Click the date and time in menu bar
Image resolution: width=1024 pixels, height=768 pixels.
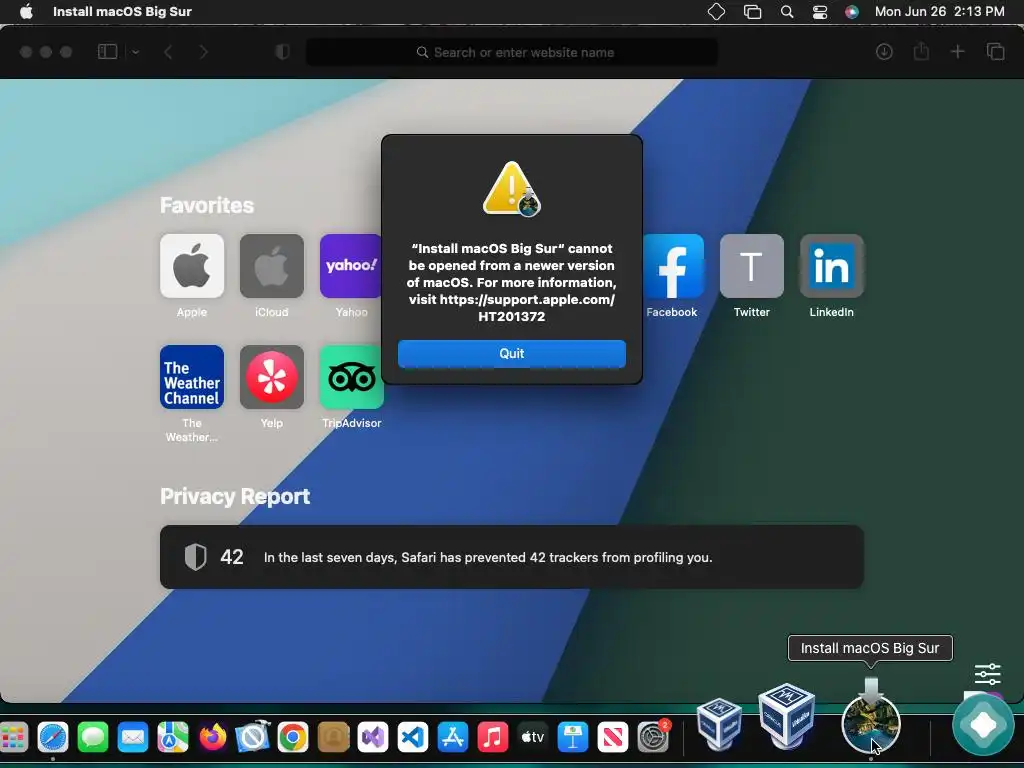click(x=939, y=12)
